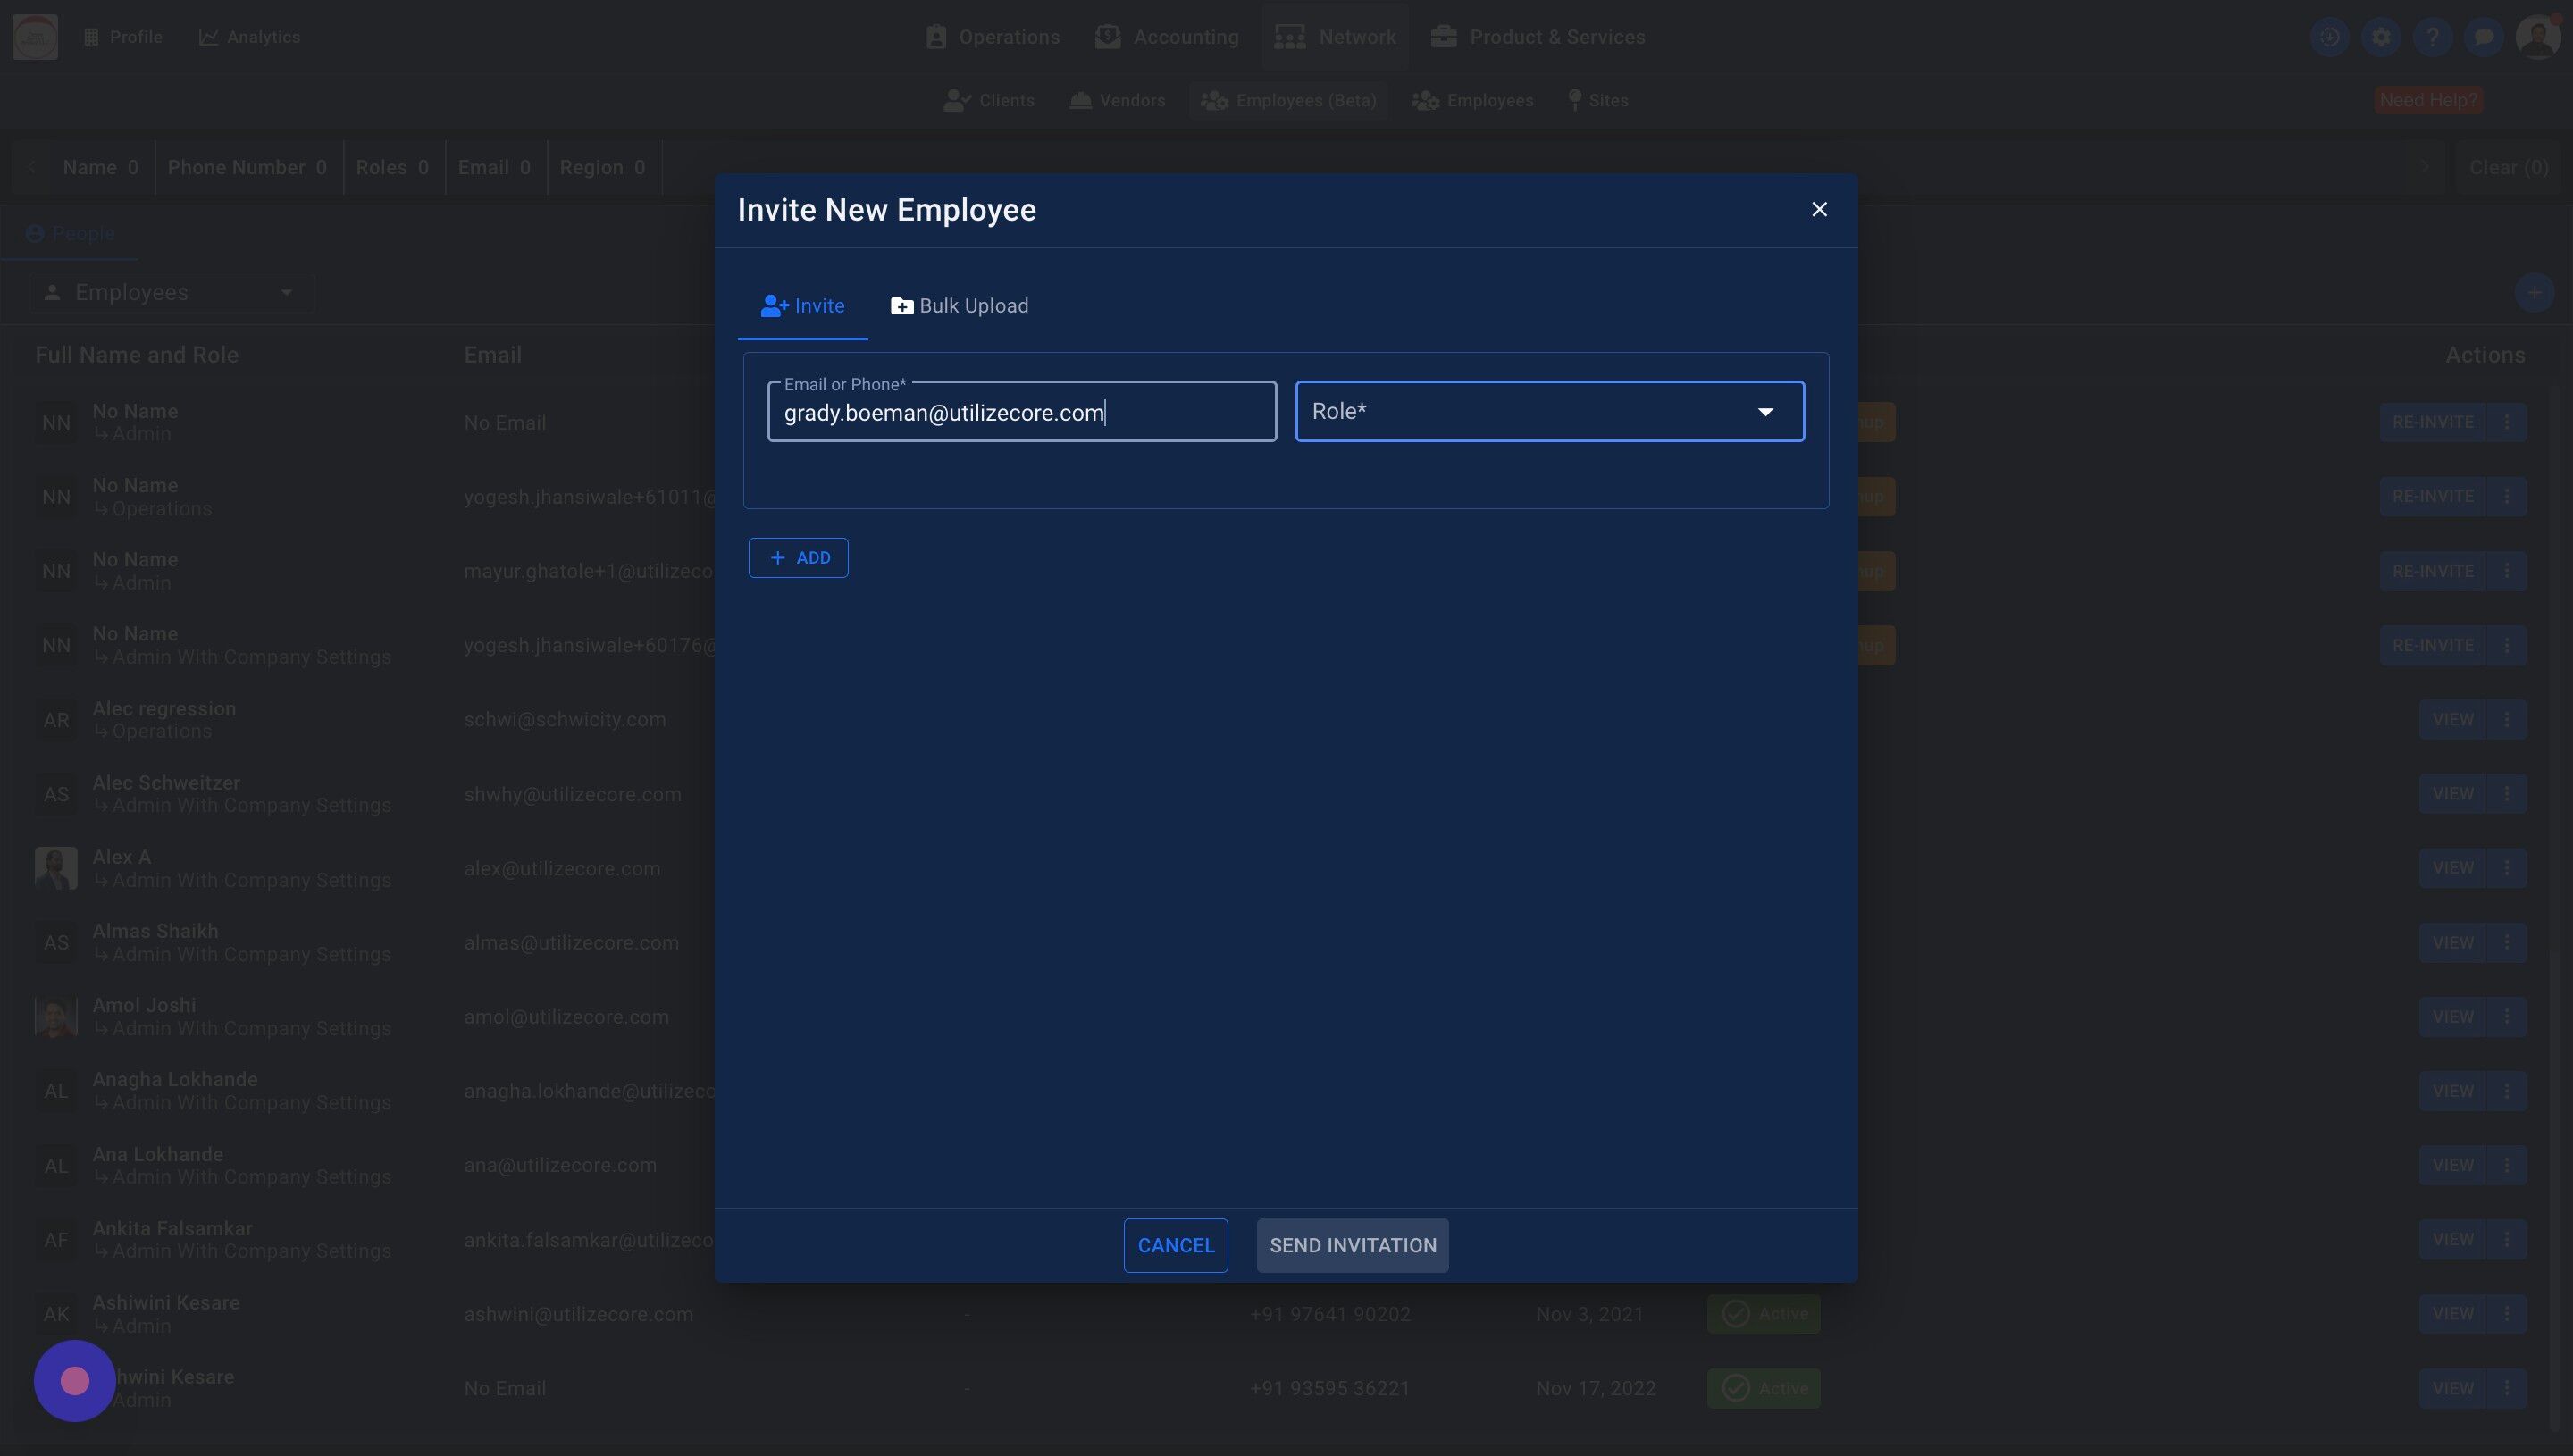Open the Role dropdown

coord(1549,411)
